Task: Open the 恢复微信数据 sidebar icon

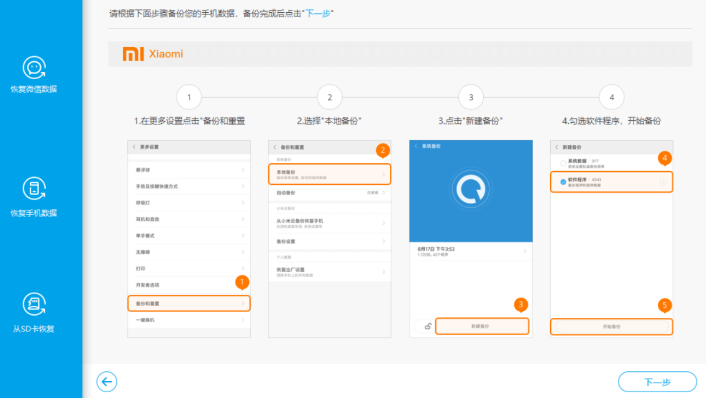Action: click(34, 68)
